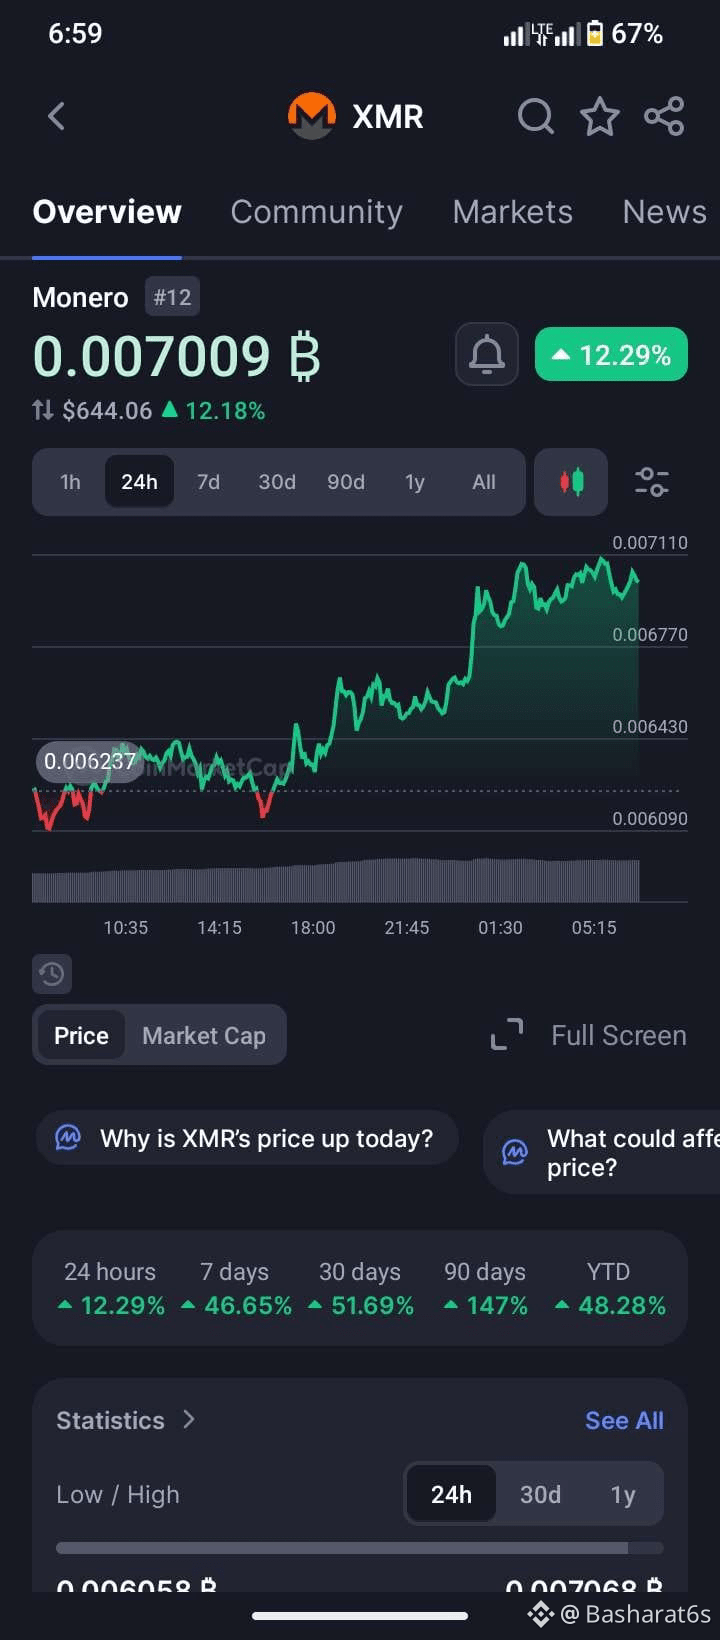Add XMR to watchlist star

click(x=600, y=116)
